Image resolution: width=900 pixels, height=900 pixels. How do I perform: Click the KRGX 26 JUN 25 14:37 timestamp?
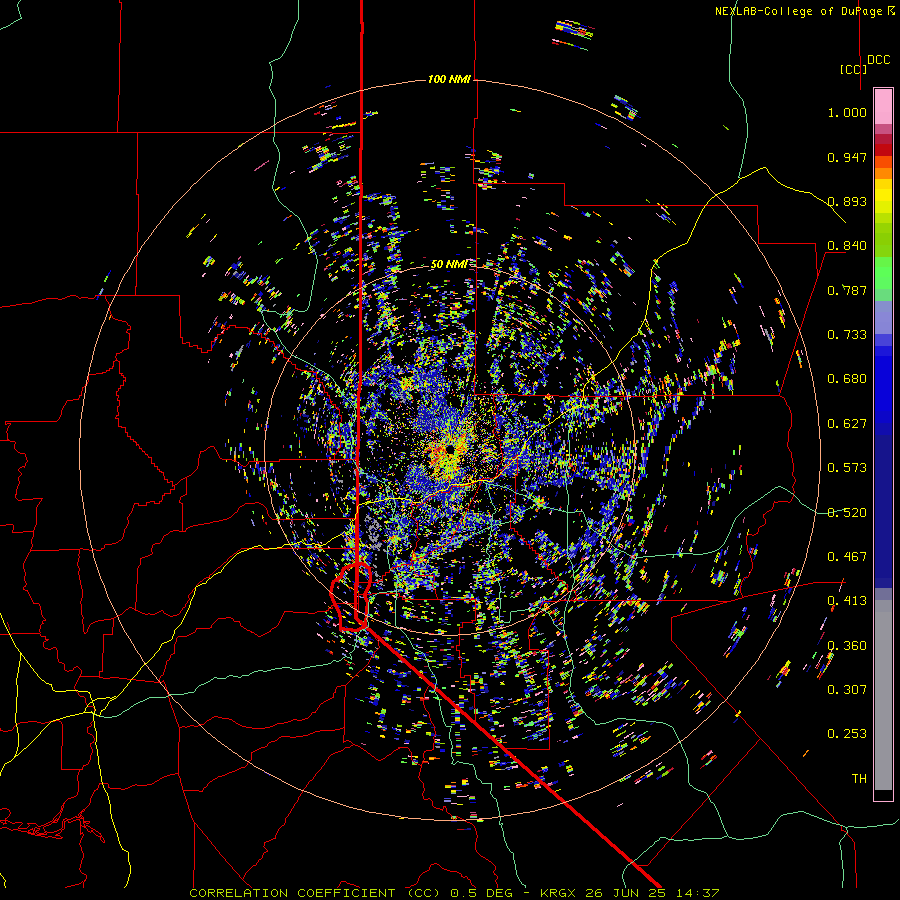tap(630, 893)
